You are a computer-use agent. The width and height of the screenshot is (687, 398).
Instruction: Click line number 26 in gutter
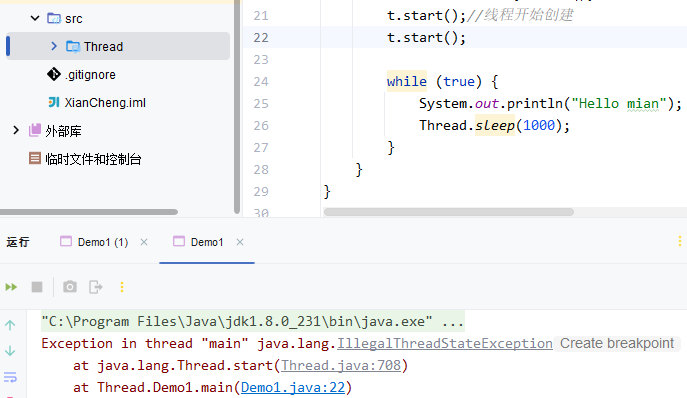click(261, 126)
